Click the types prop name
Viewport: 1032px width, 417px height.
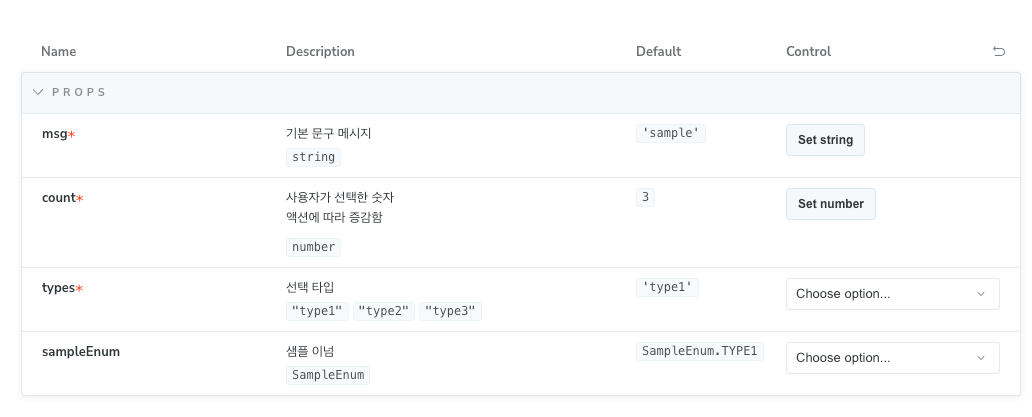[58, 288]
